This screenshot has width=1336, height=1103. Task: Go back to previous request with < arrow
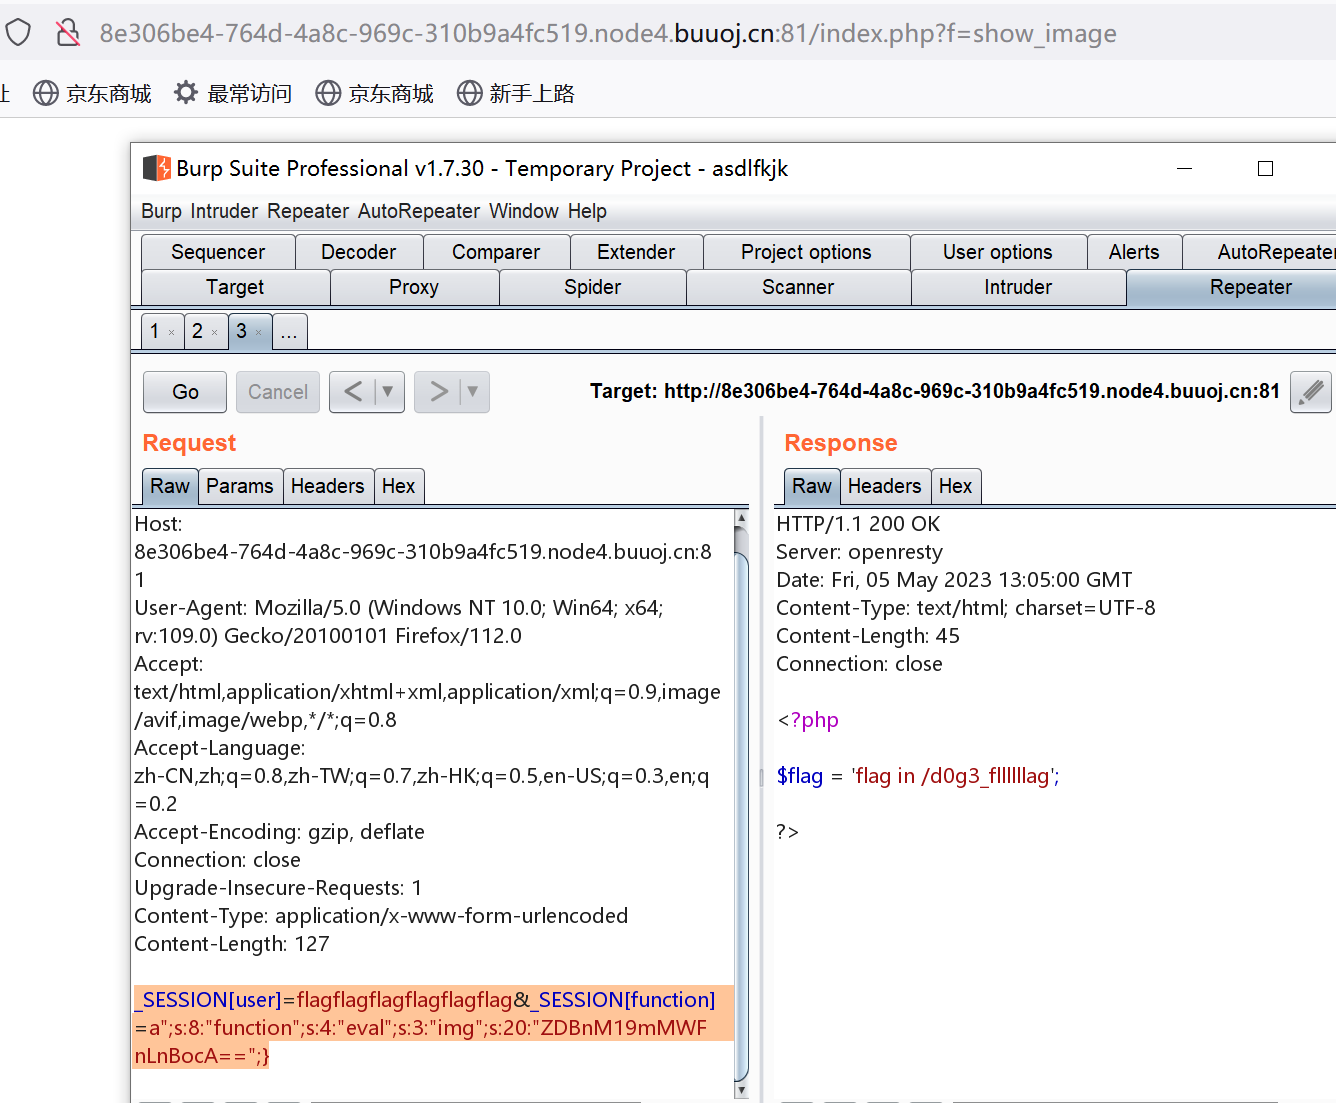click(352, 392)
